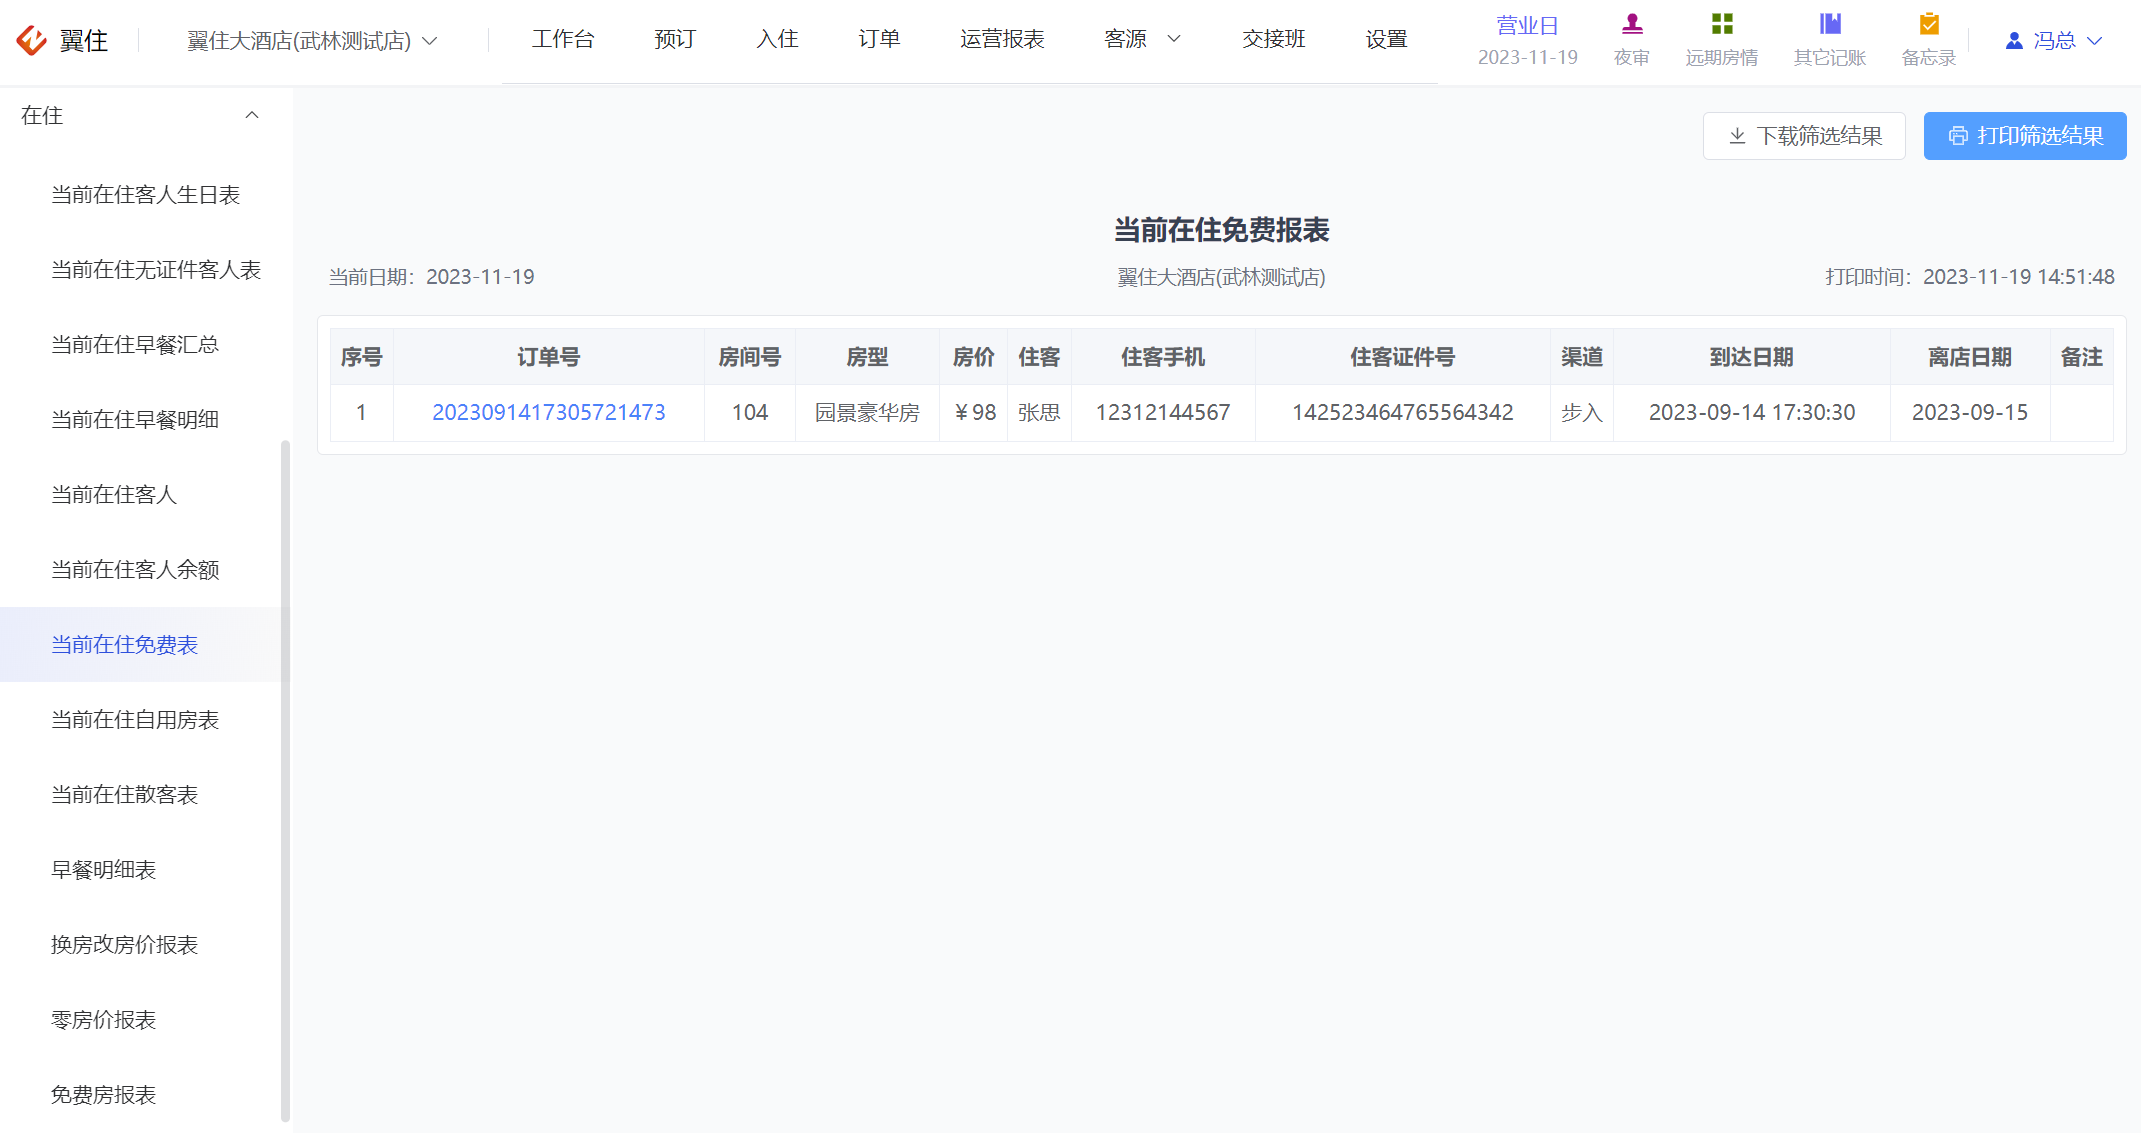This screenshot has width=2141, height=1133.
Task: Click the 房价 column header
Action: point(974,357)
